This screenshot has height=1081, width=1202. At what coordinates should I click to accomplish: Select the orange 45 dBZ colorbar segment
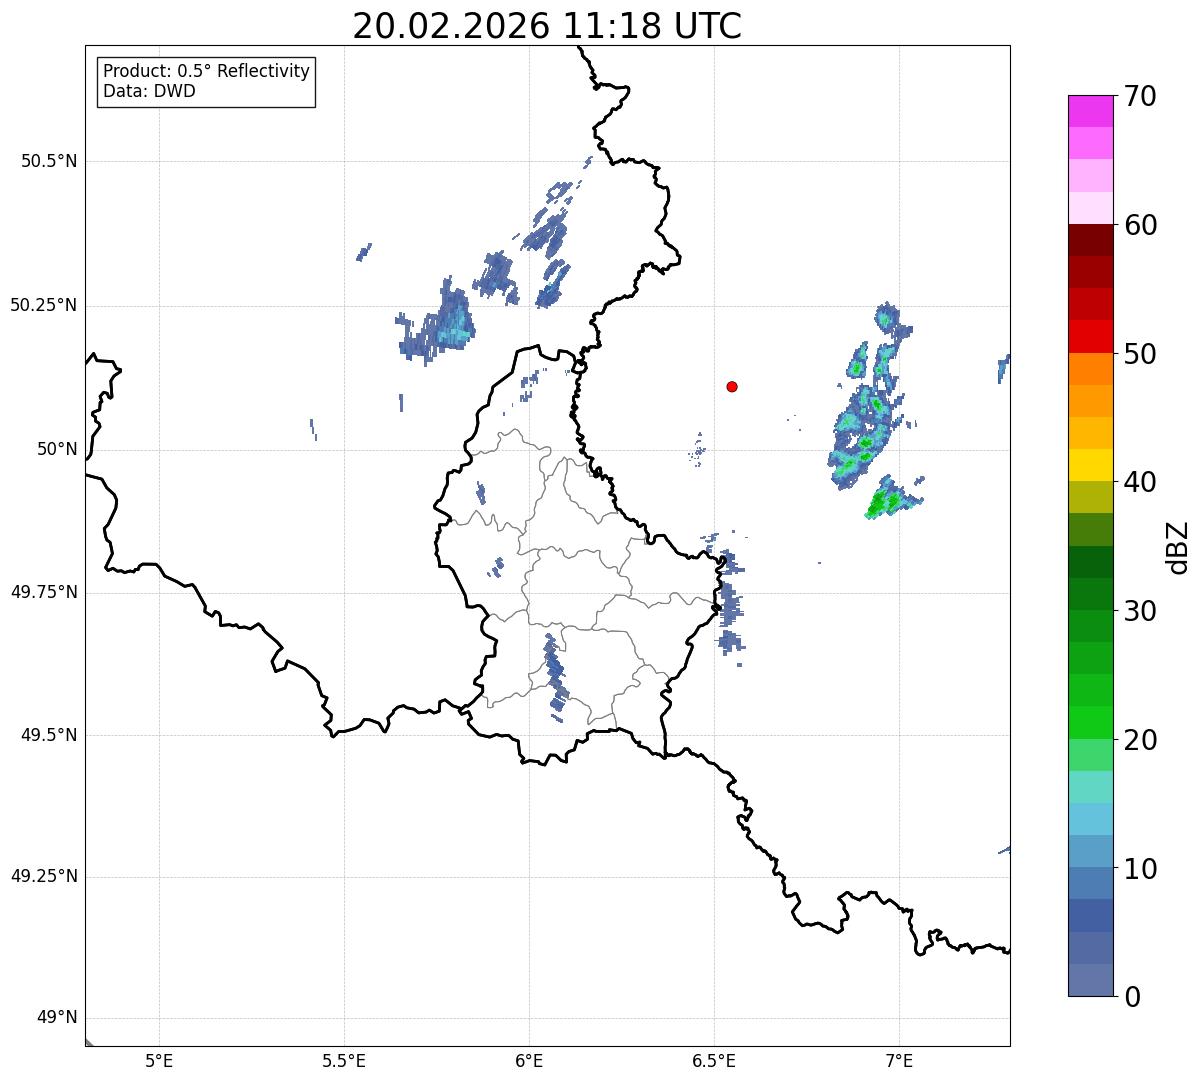1090,401
